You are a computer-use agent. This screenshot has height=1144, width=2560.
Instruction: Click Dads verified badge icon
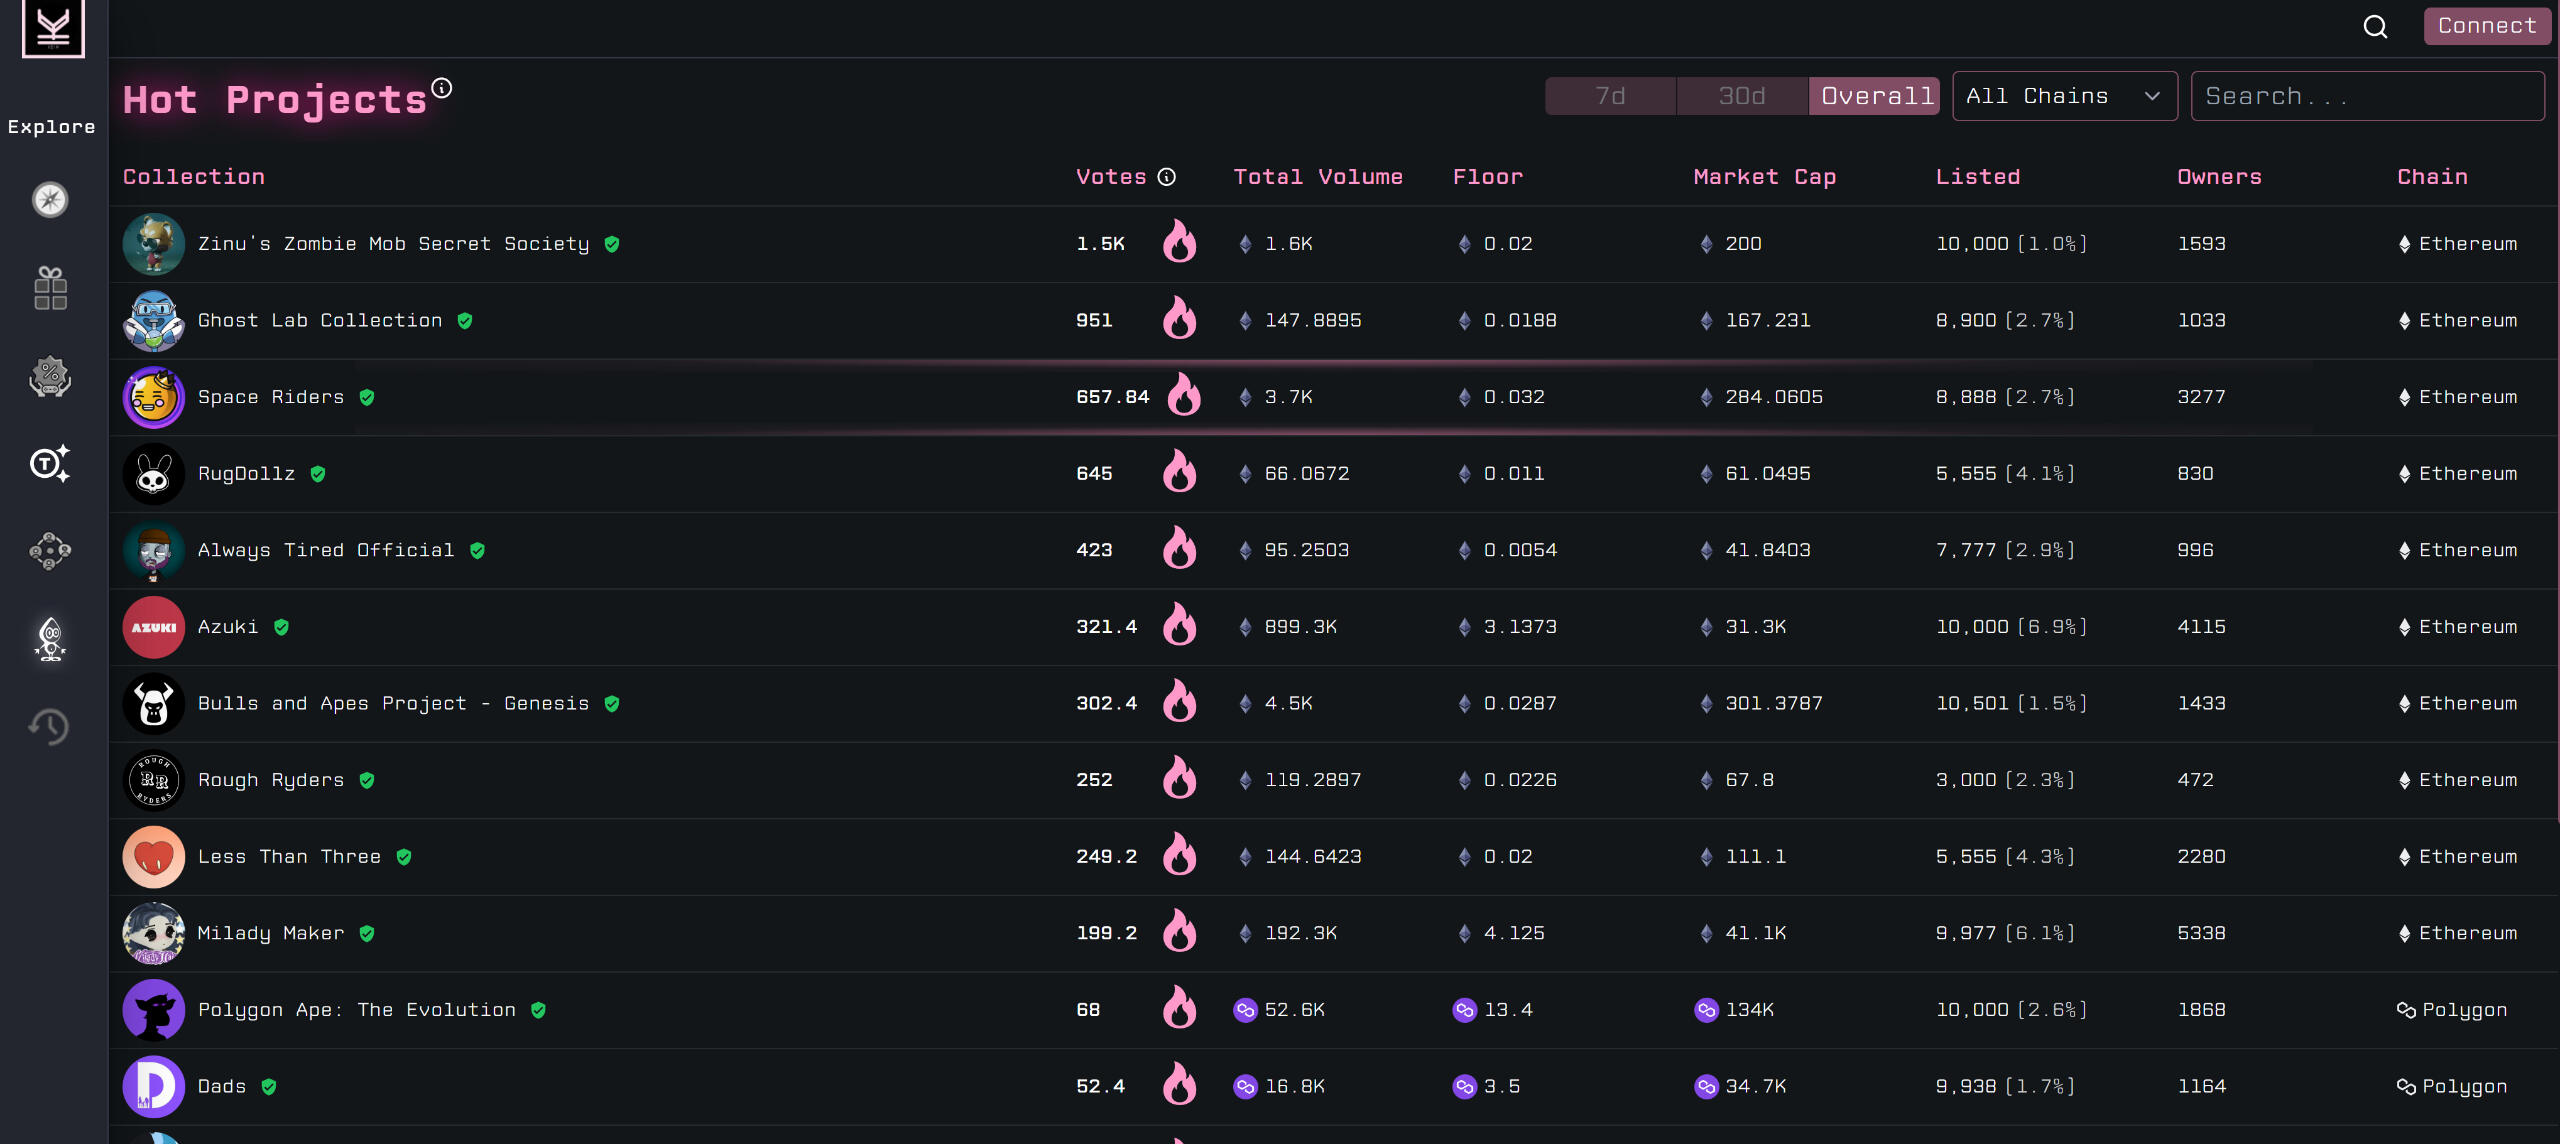(x=269, y=1087)
